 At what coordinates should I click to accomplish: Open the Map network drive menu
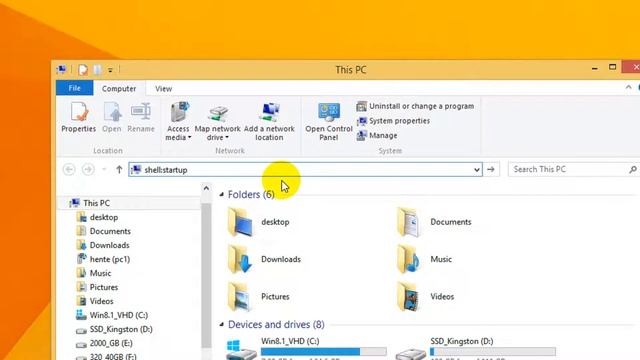tap(218, 122)
